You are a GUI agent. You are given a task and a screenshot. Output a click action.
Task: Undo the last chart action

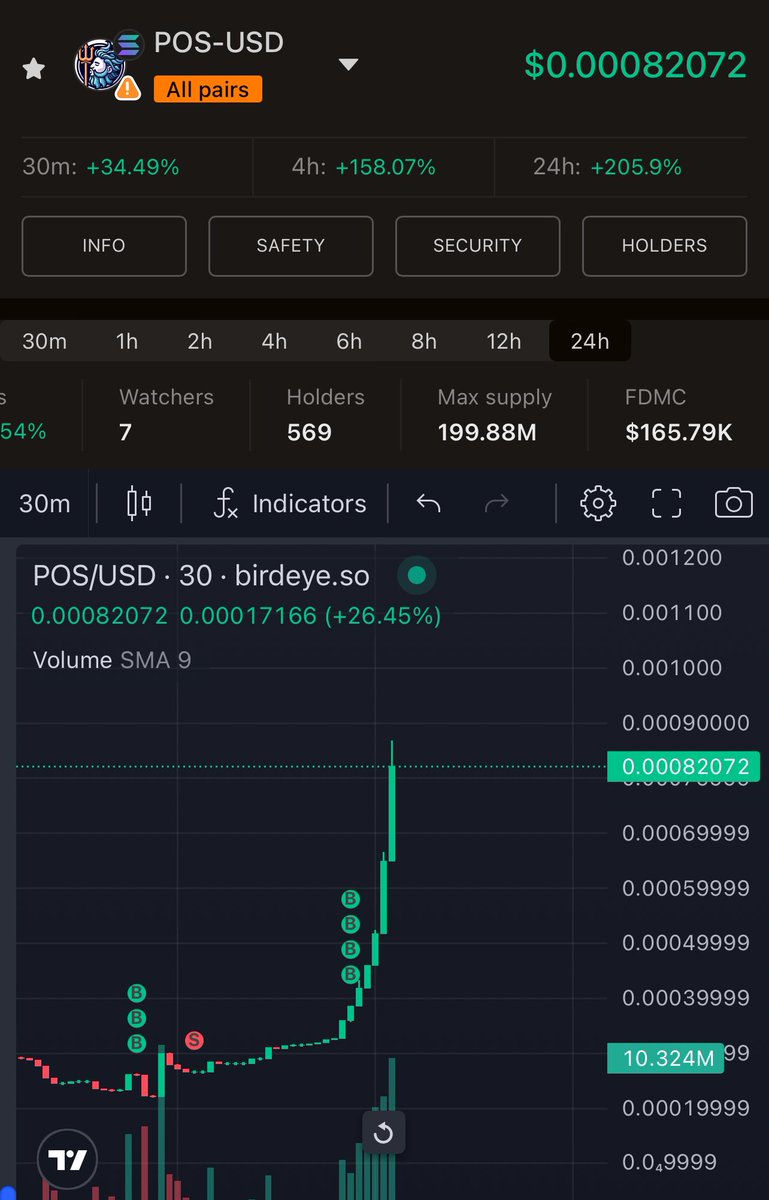click(x=428, y=503)
